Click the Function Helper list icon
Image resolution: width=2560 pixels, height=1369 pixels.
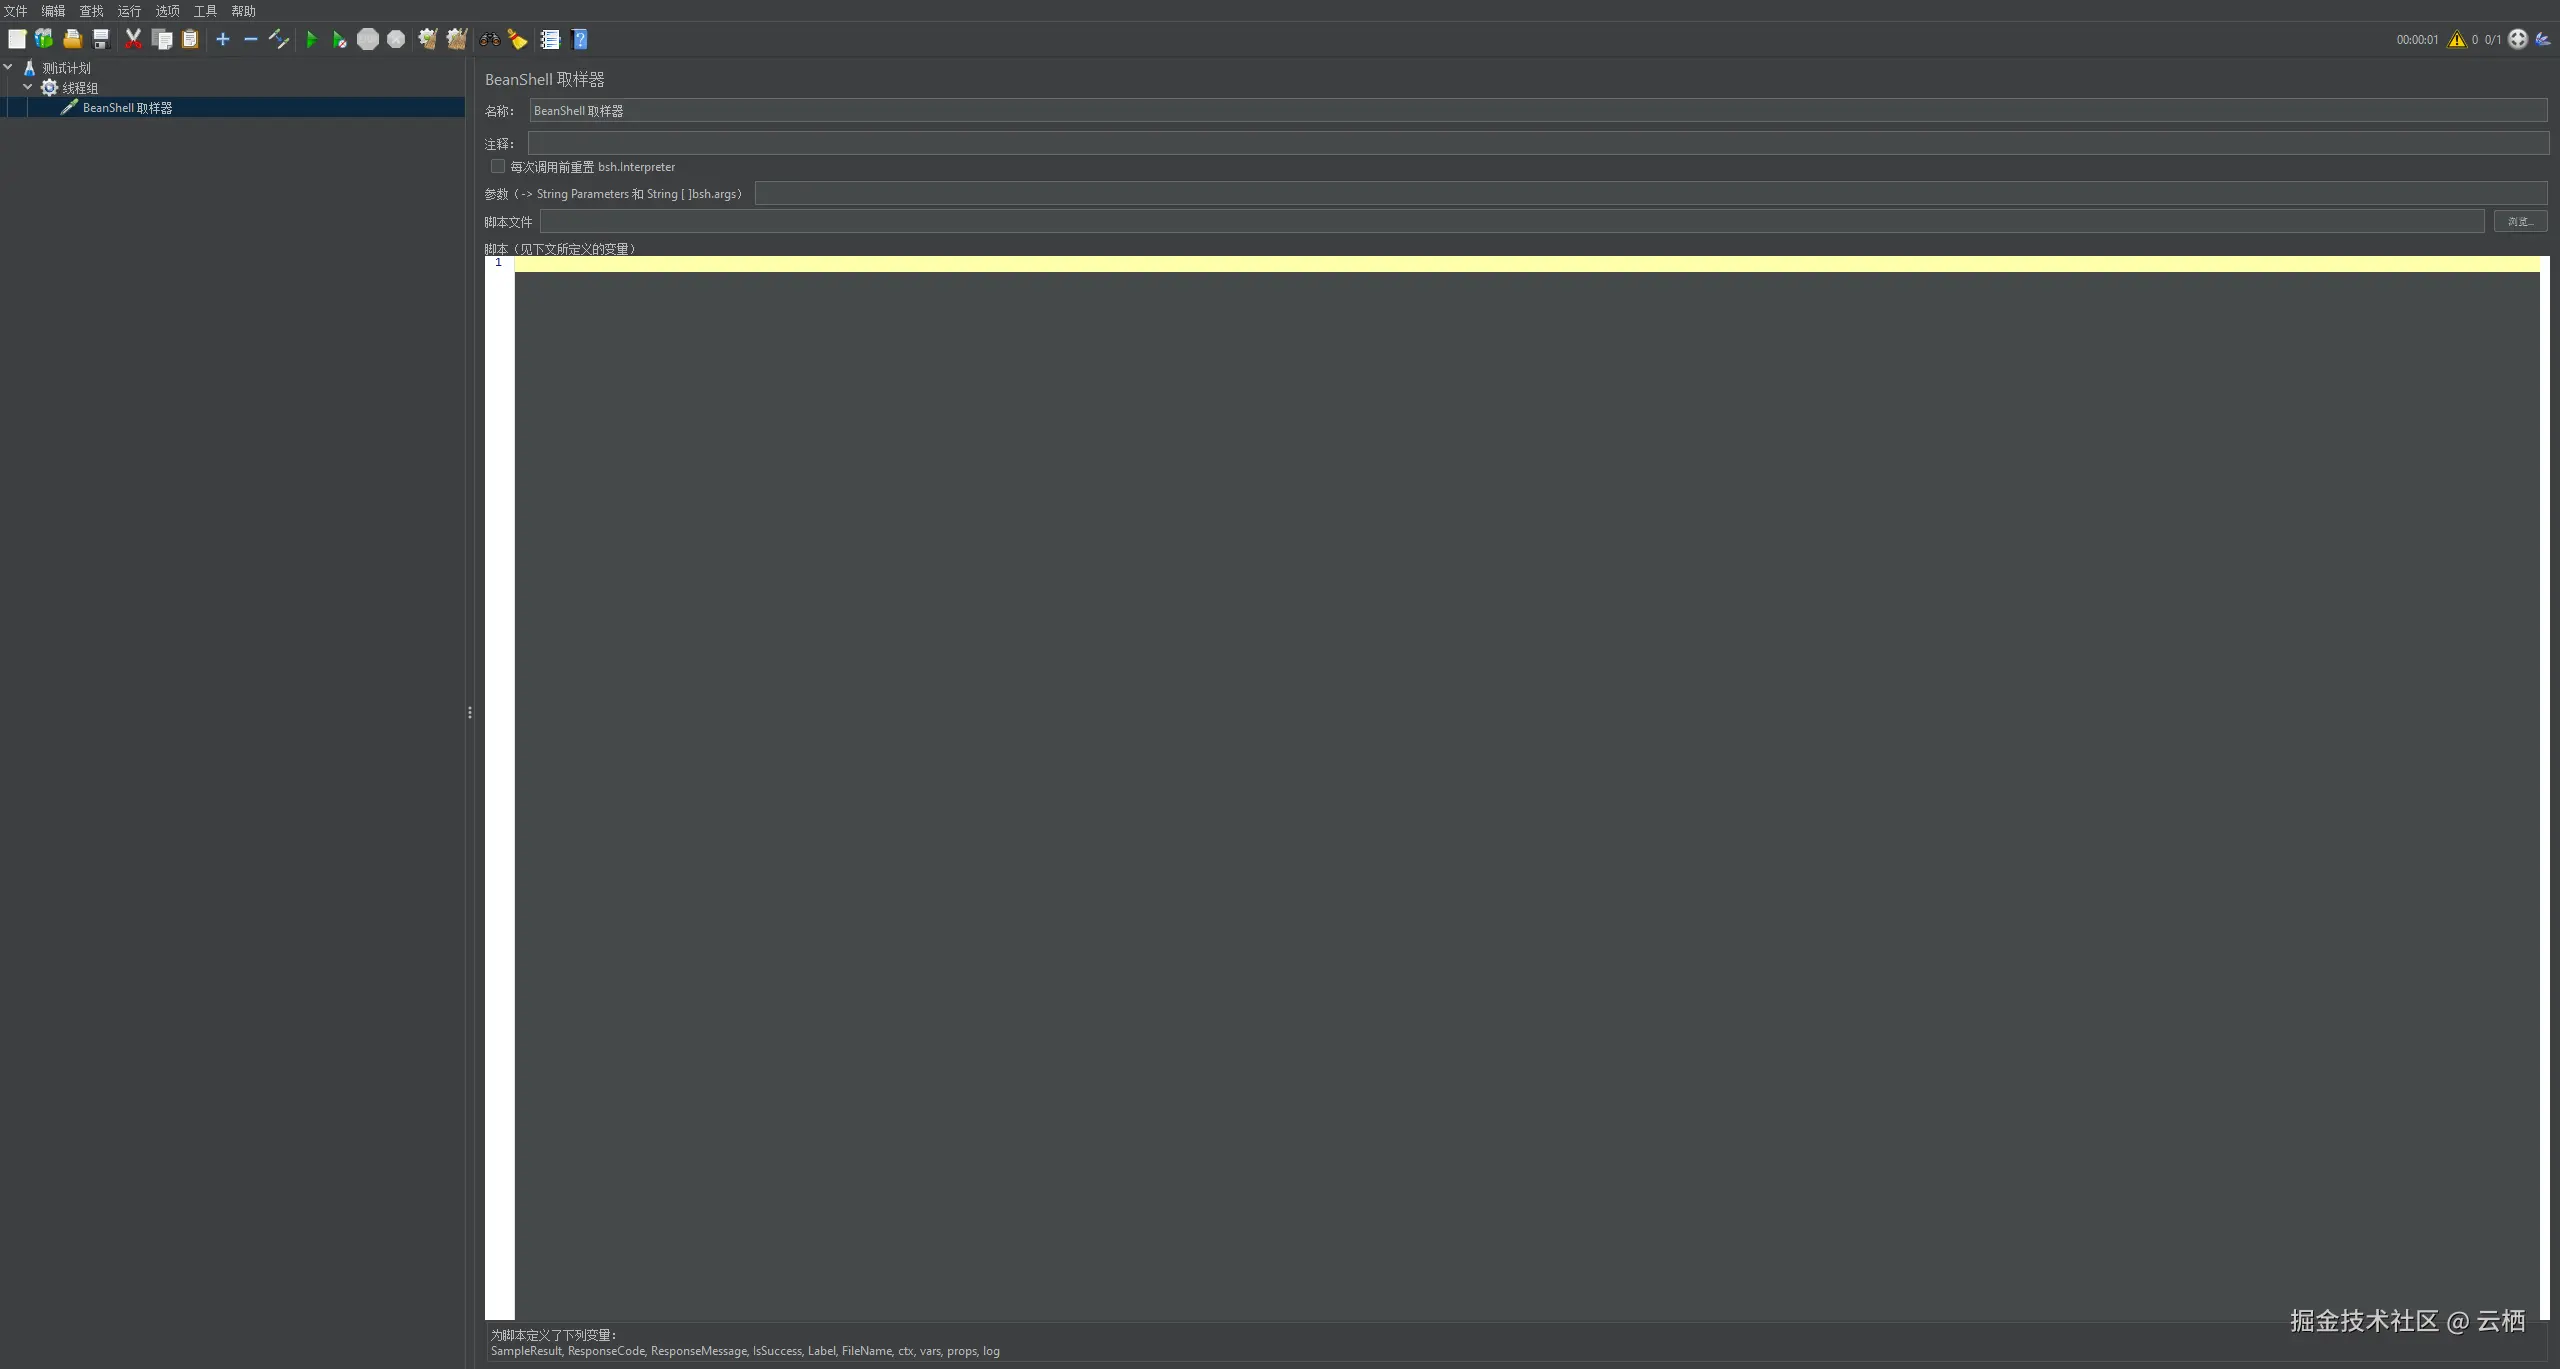pyautogui.click(x=550, y=40)
